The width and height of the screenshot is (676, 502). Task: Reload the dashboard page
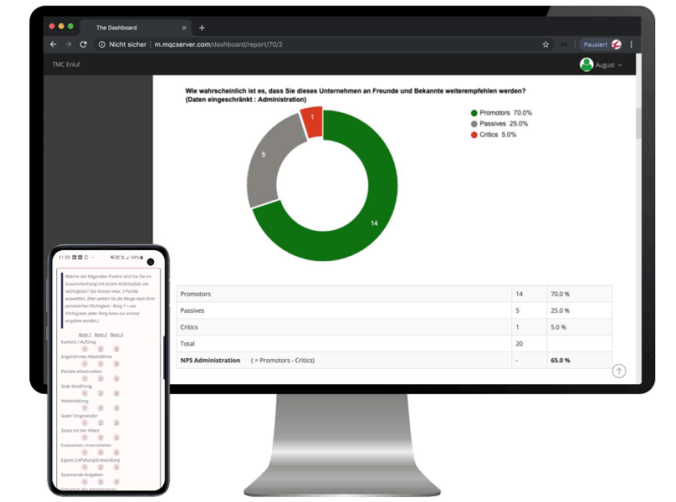click(x=83, y=44)
